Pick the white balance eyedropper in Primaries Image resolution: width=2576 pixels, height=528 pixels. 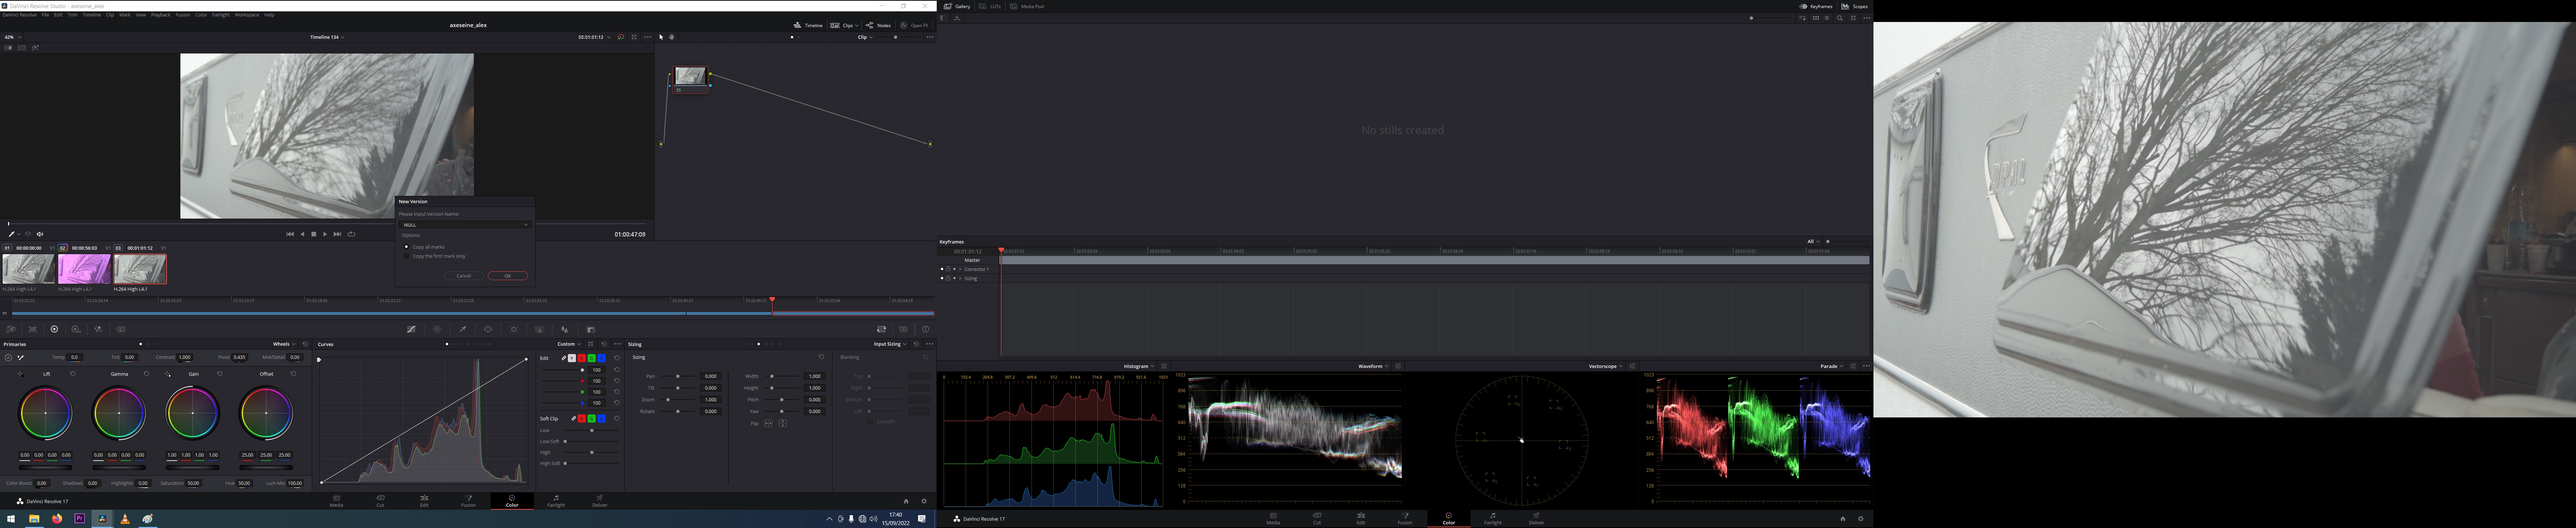pyautogui.click(x=21, y=358)
